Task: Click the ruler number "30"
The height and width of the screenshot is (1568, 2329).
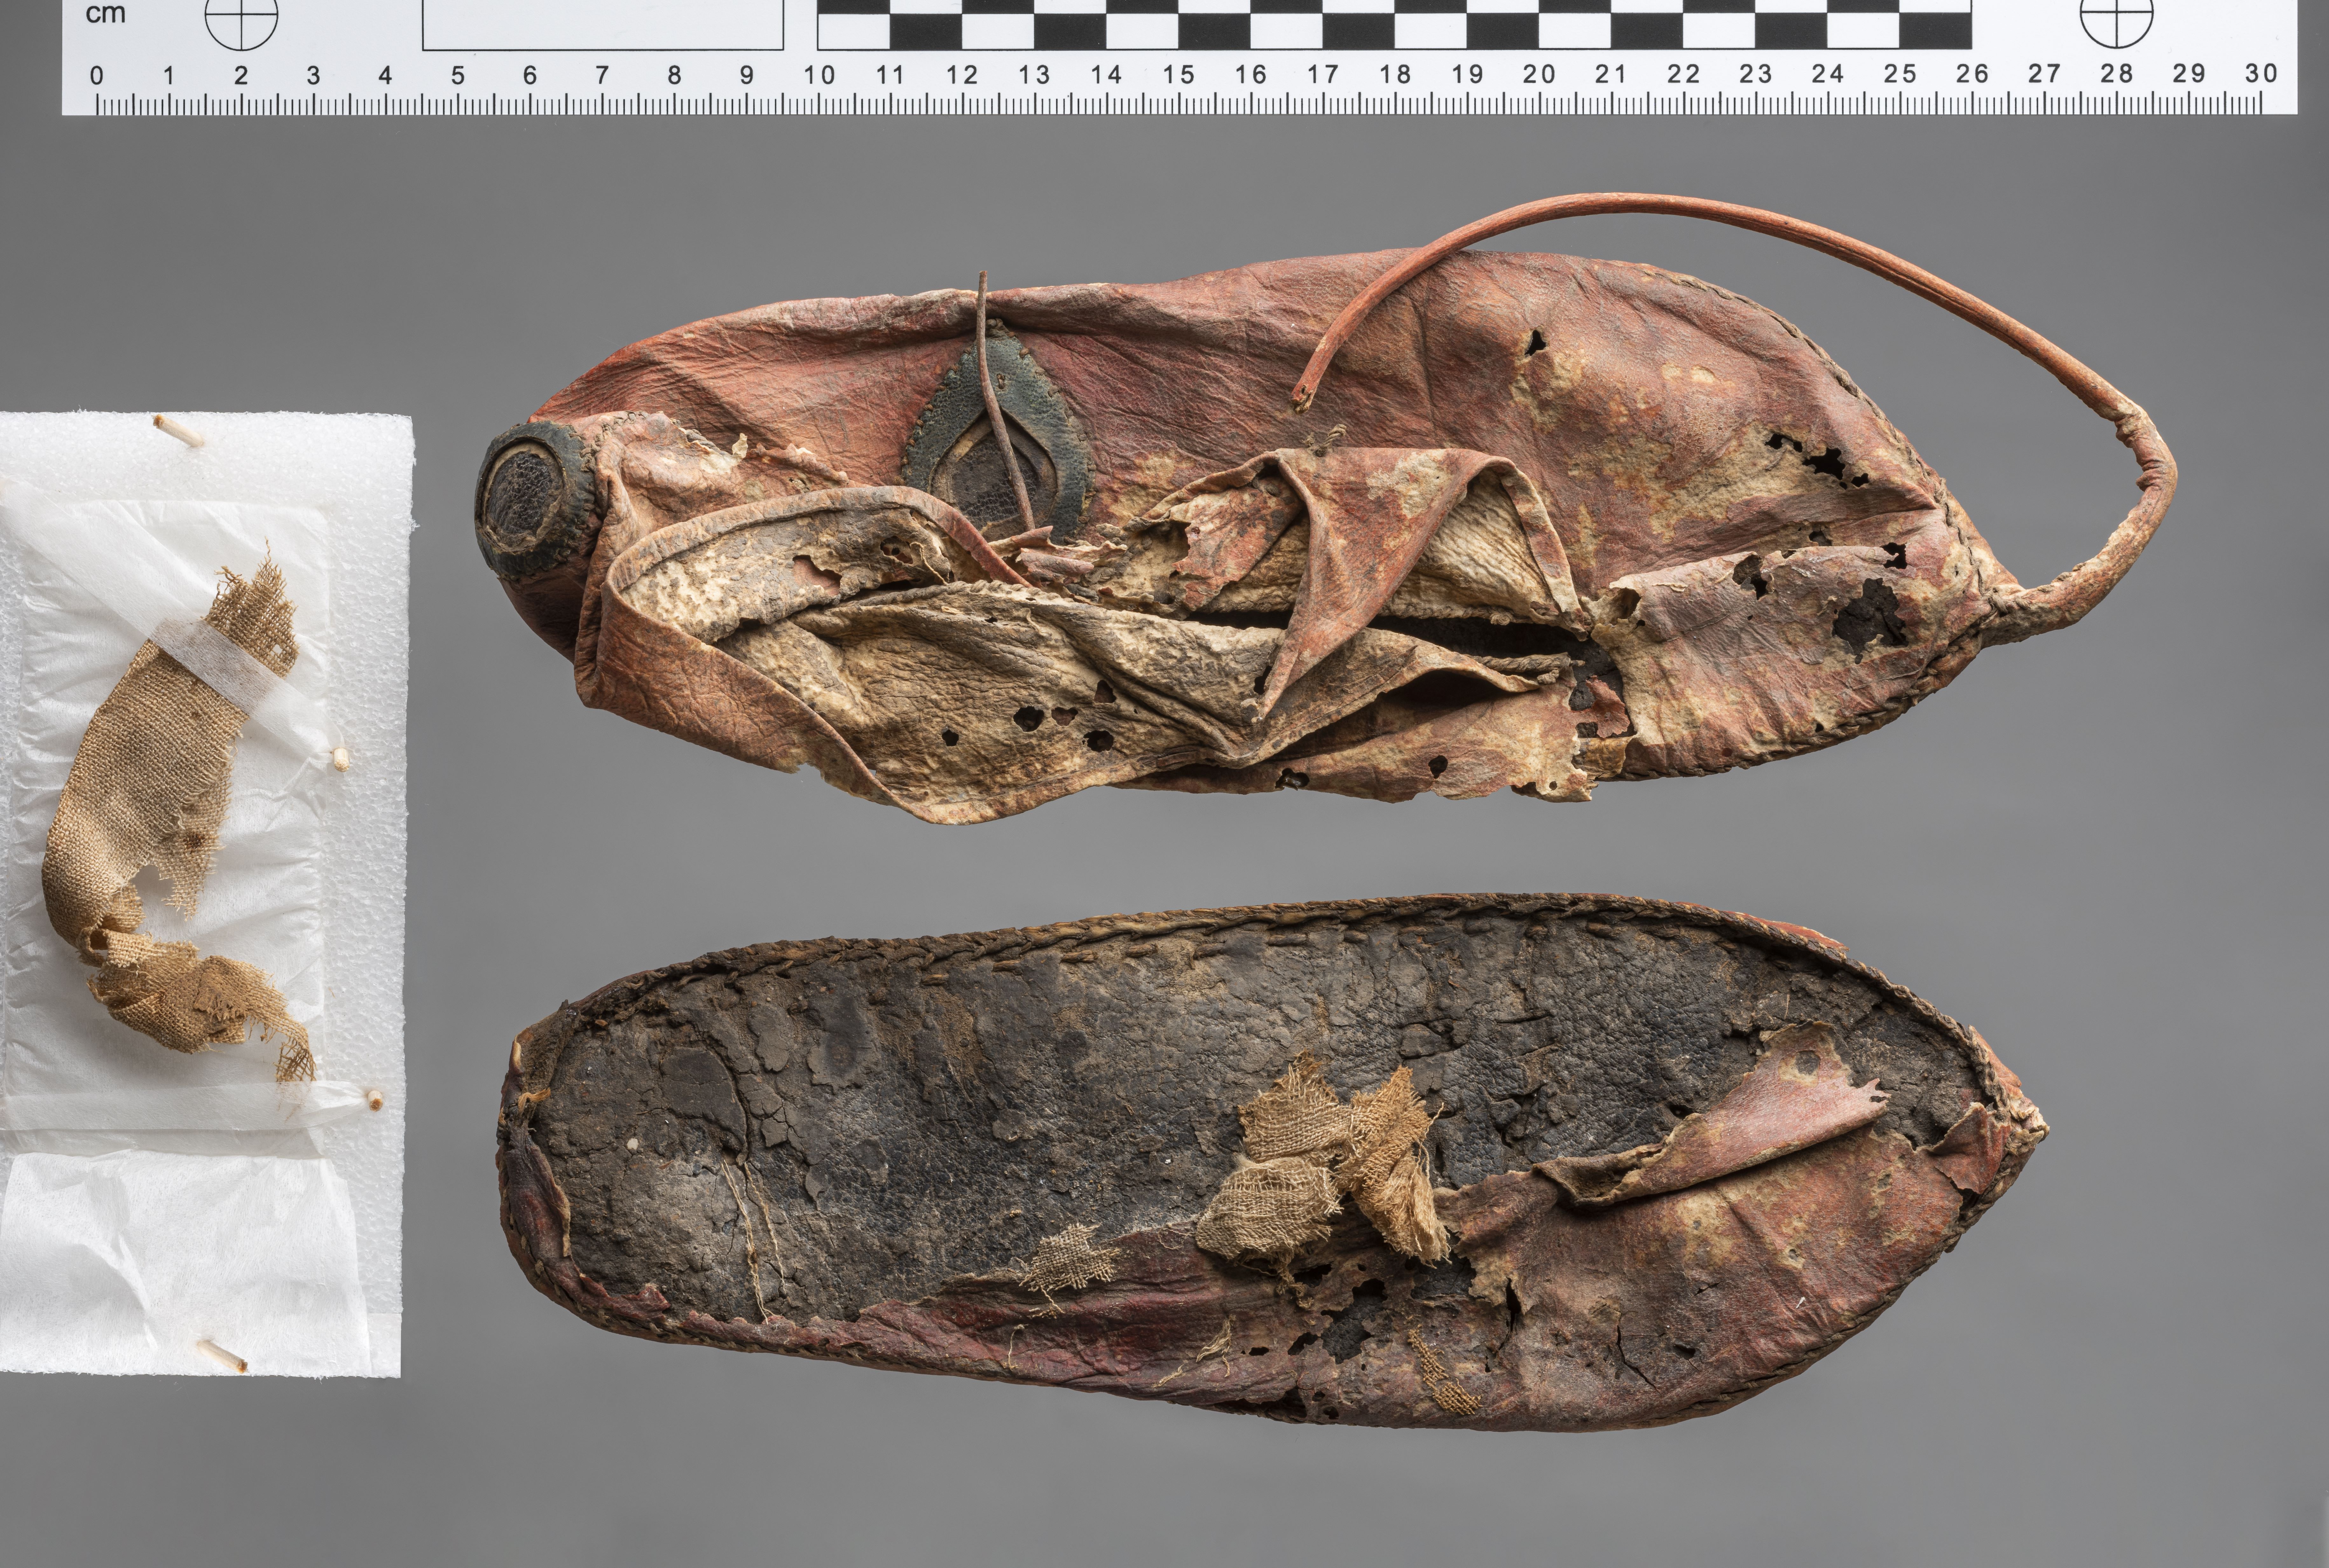Action: (x=2261, y=73)
